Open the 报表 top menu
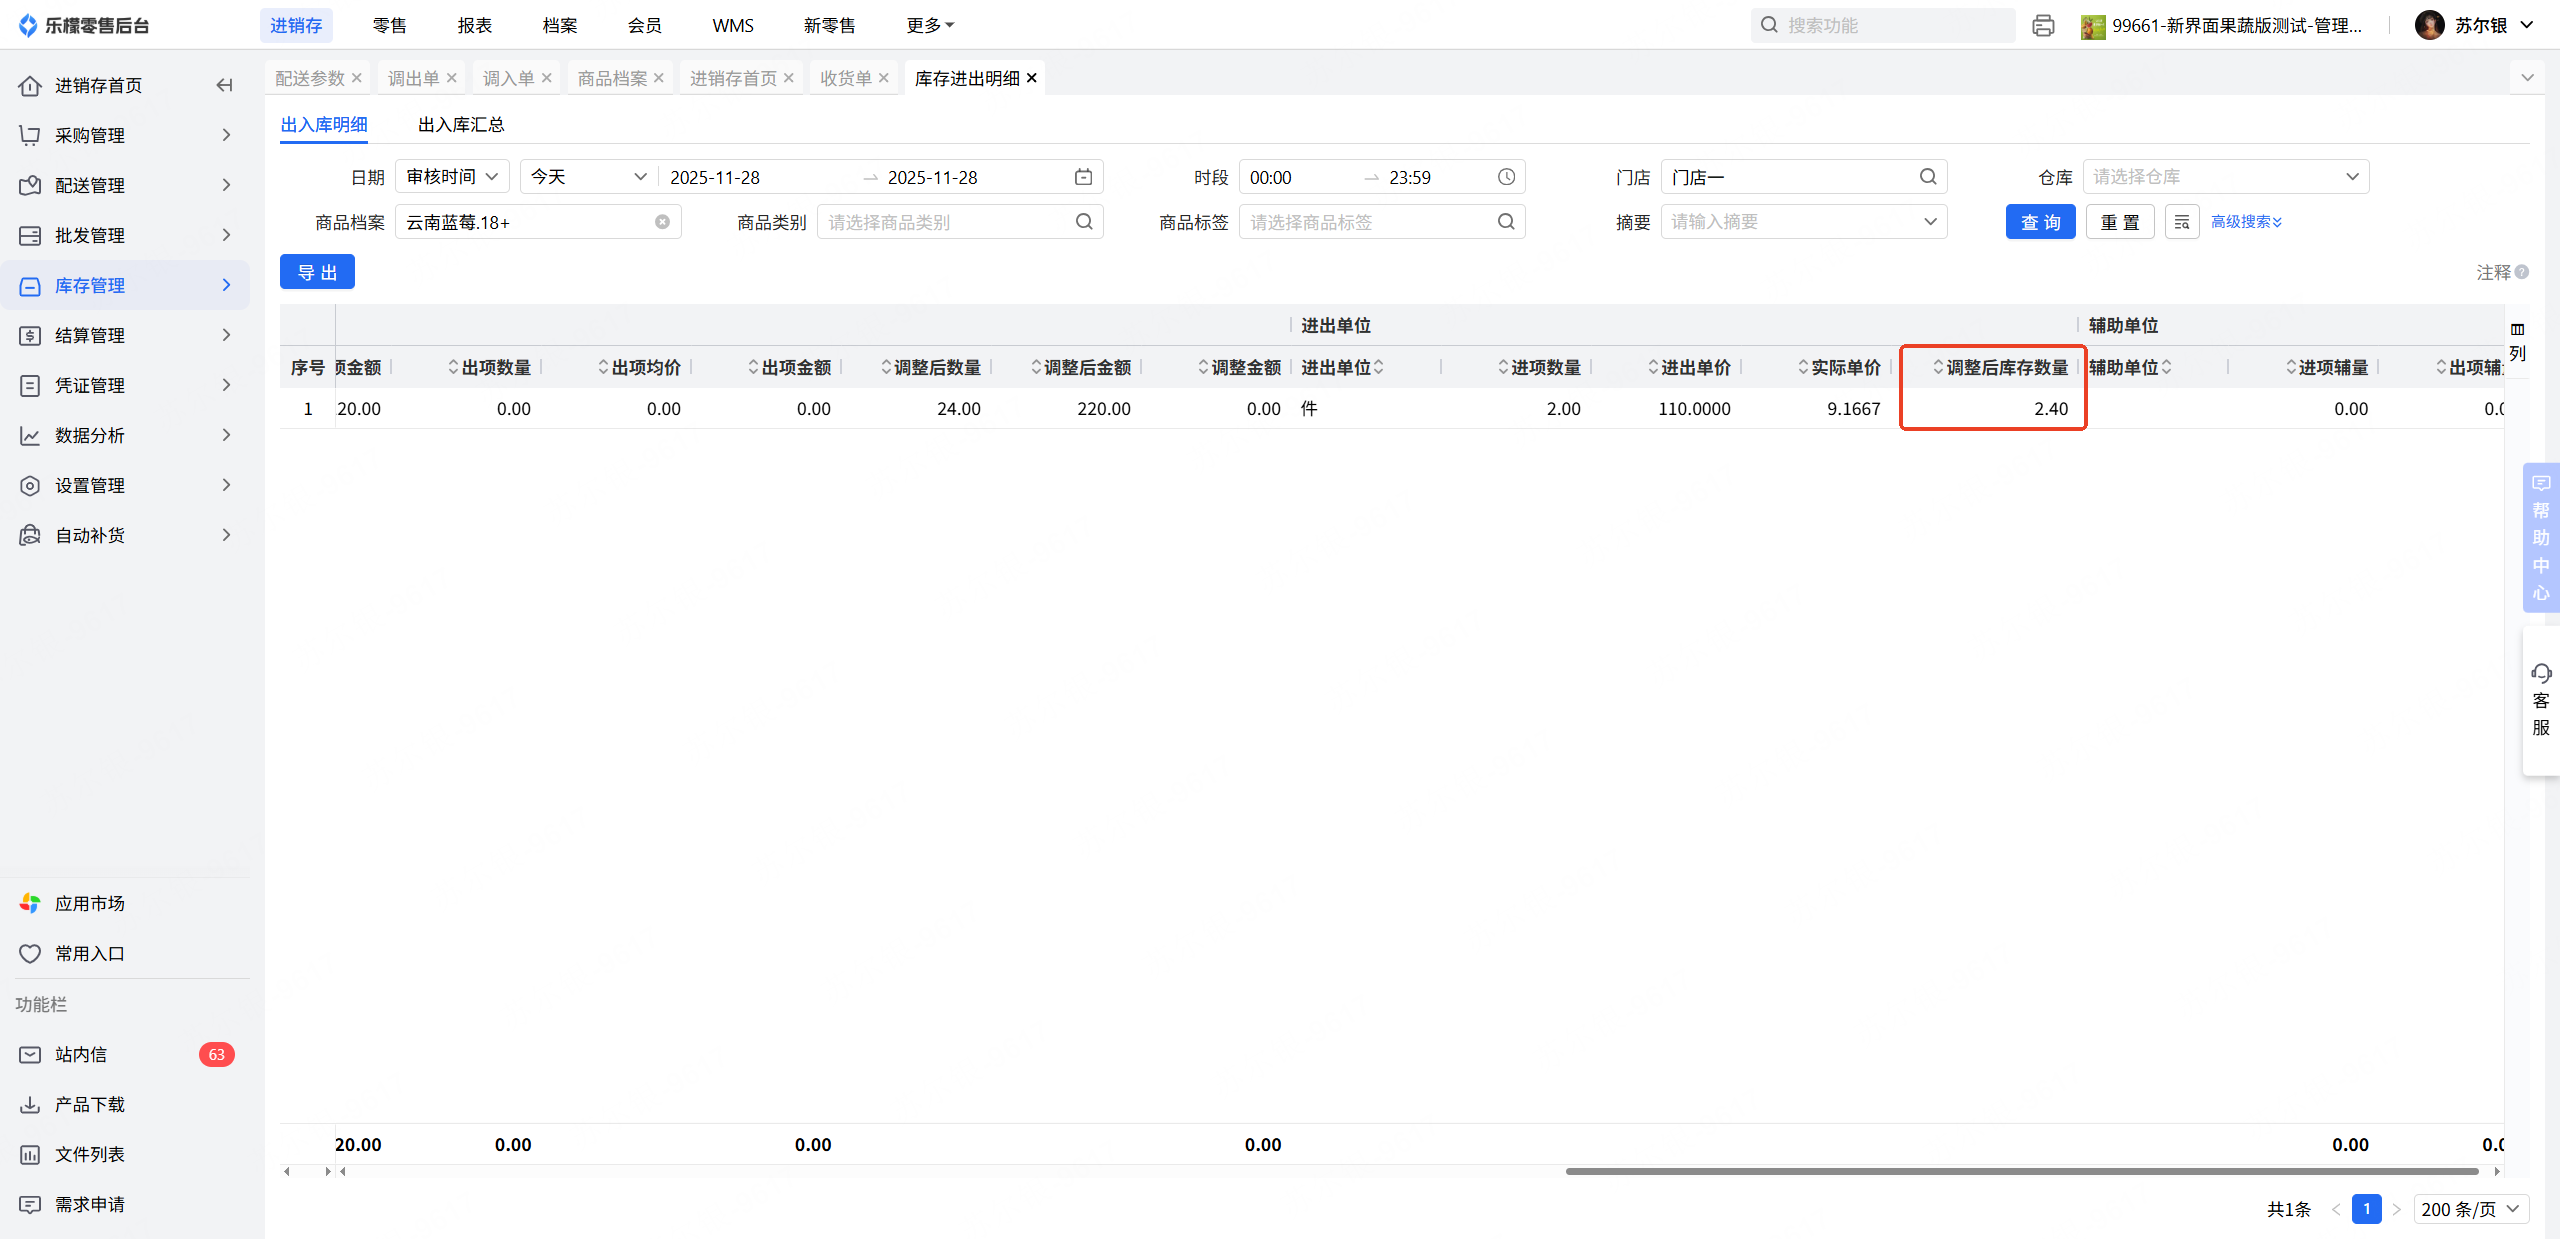 [x=474, y=26]
